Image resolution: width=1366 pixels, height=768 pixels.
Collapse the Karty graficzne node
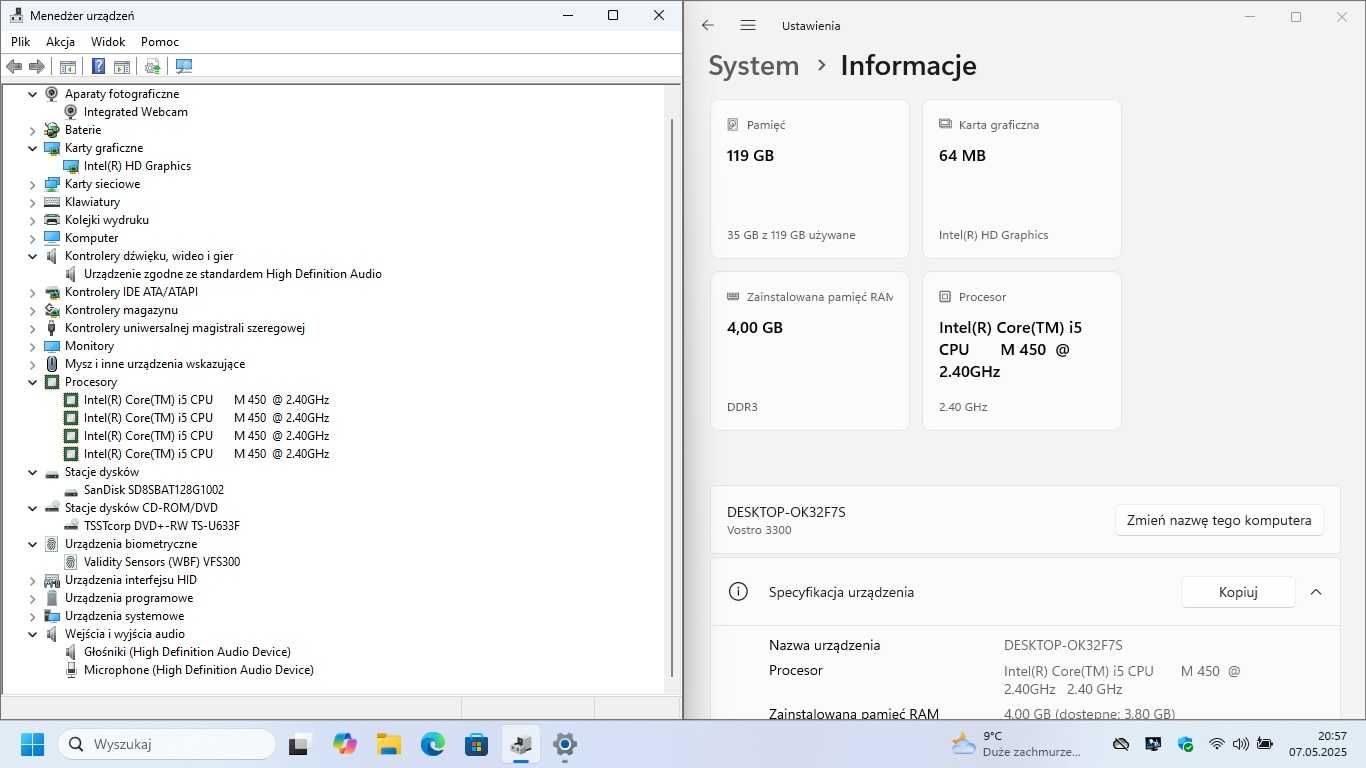[x=32, y=148]
